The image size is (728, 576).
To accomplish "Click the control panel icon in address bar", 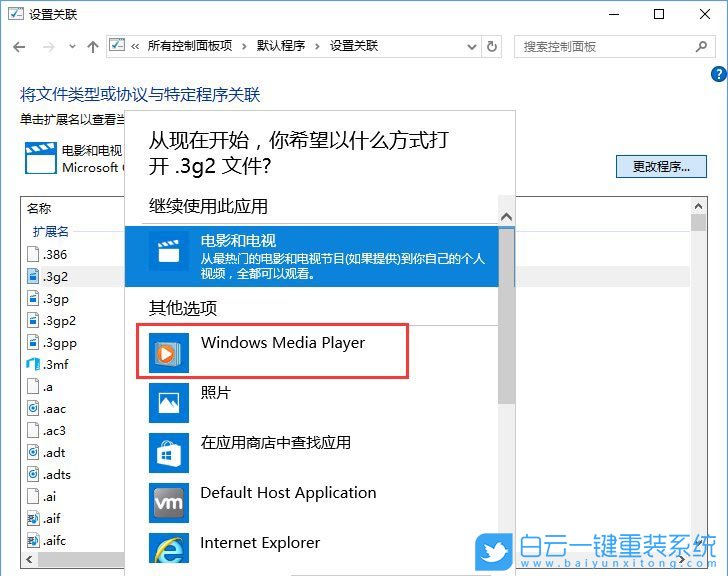I will click(117, 45).
